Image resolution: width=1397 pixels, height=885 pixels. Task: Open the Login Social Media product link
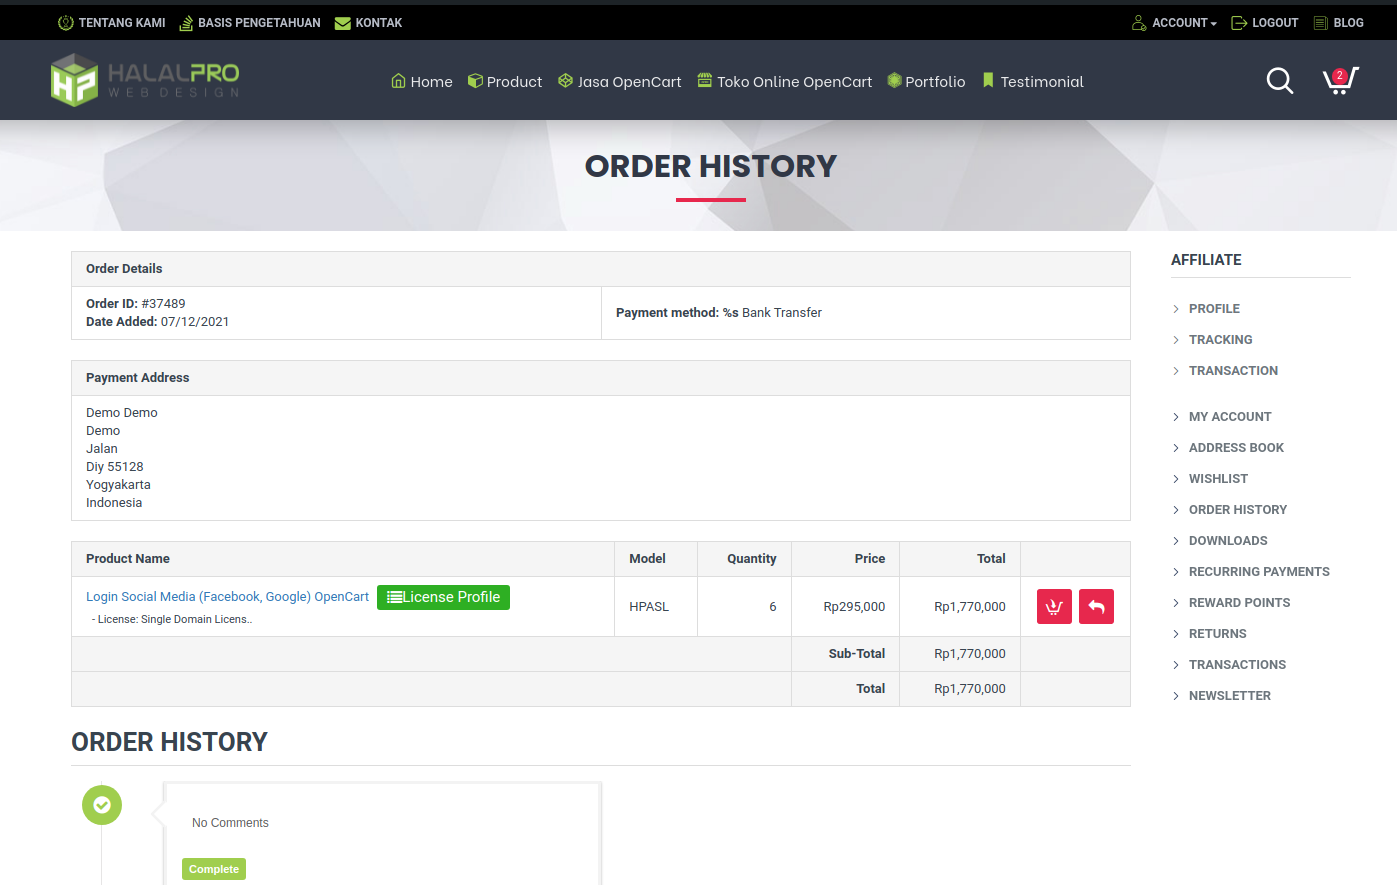click(227, 597)
